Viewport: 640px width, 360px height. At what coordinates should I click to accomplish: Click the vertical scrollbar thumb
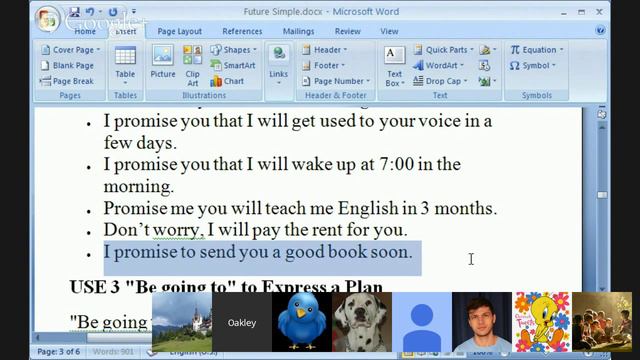click(x=602, y=195)
